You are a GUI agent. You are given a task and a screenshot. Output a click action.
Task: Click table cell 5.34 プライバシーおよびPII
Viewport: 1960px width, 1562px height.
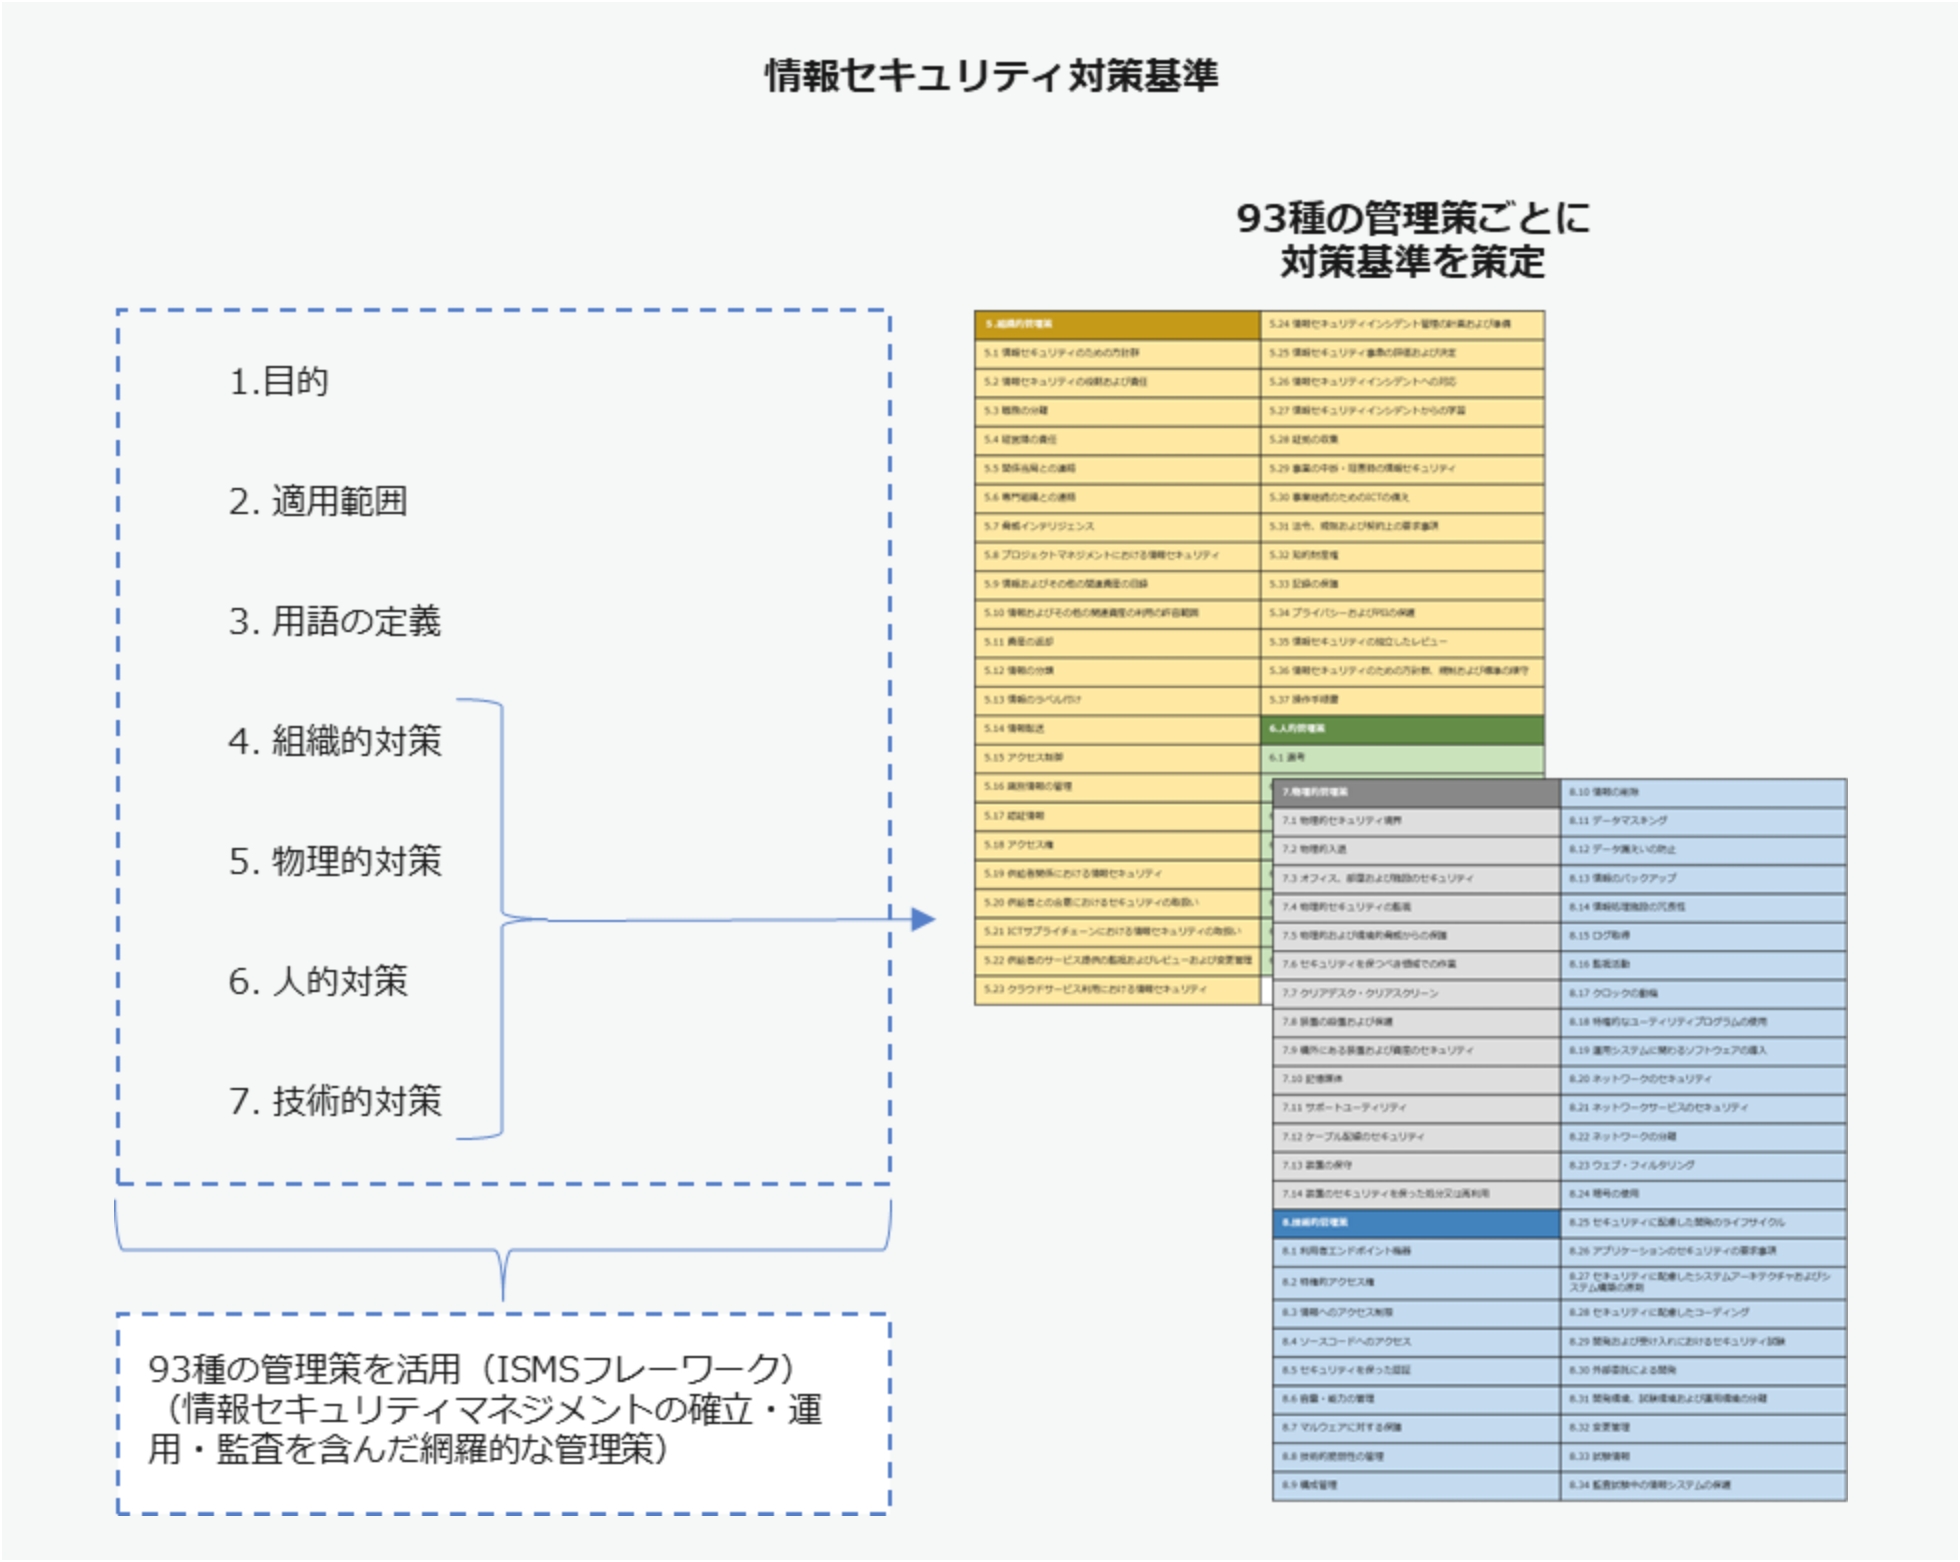tap(1402, 614)
